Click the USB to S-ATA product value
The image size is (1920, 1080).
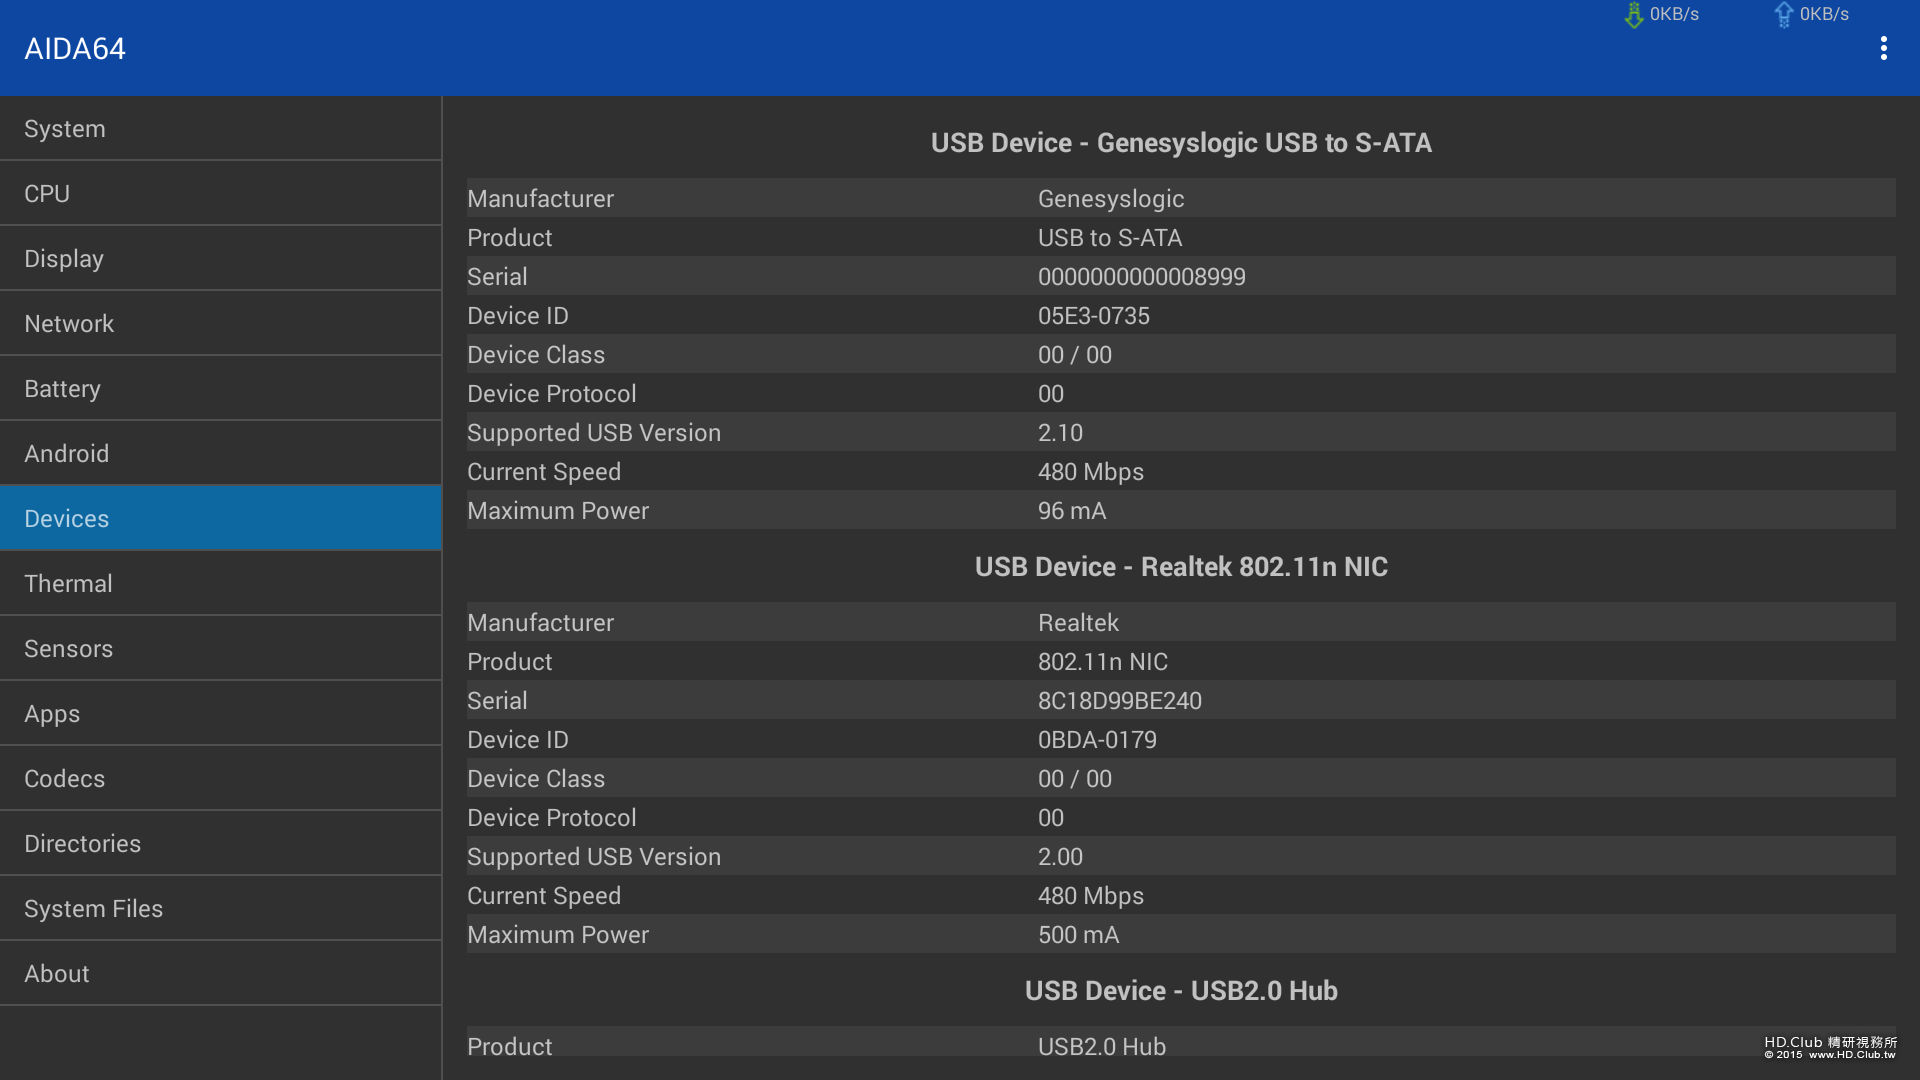click(1110, 238)
